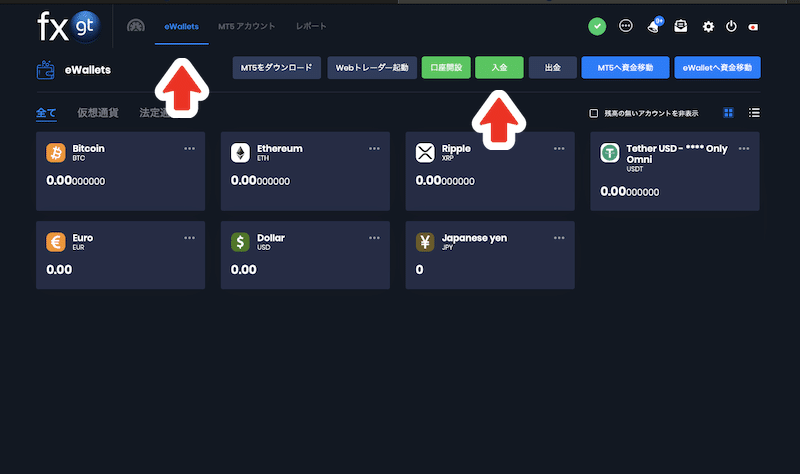800x474 pixels.
Task: Open Japanese yen card options menu
Action: point(559,238)
